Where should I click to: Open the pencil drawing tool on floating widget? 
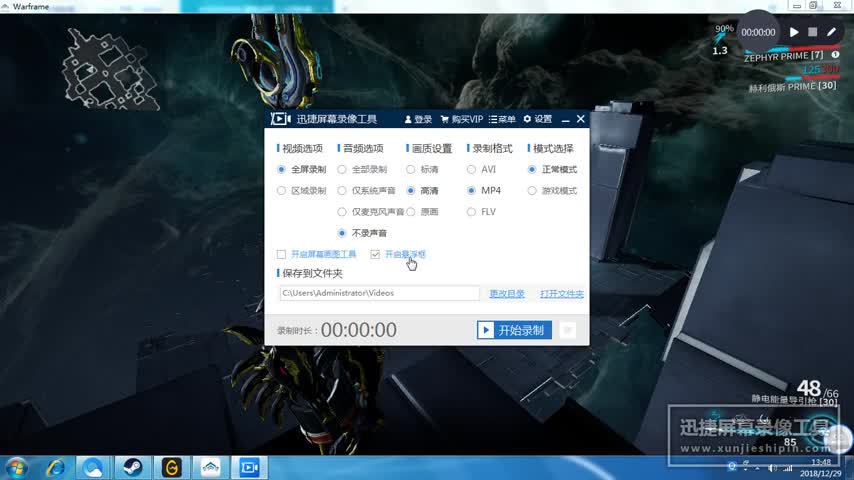tap(831, 32)
